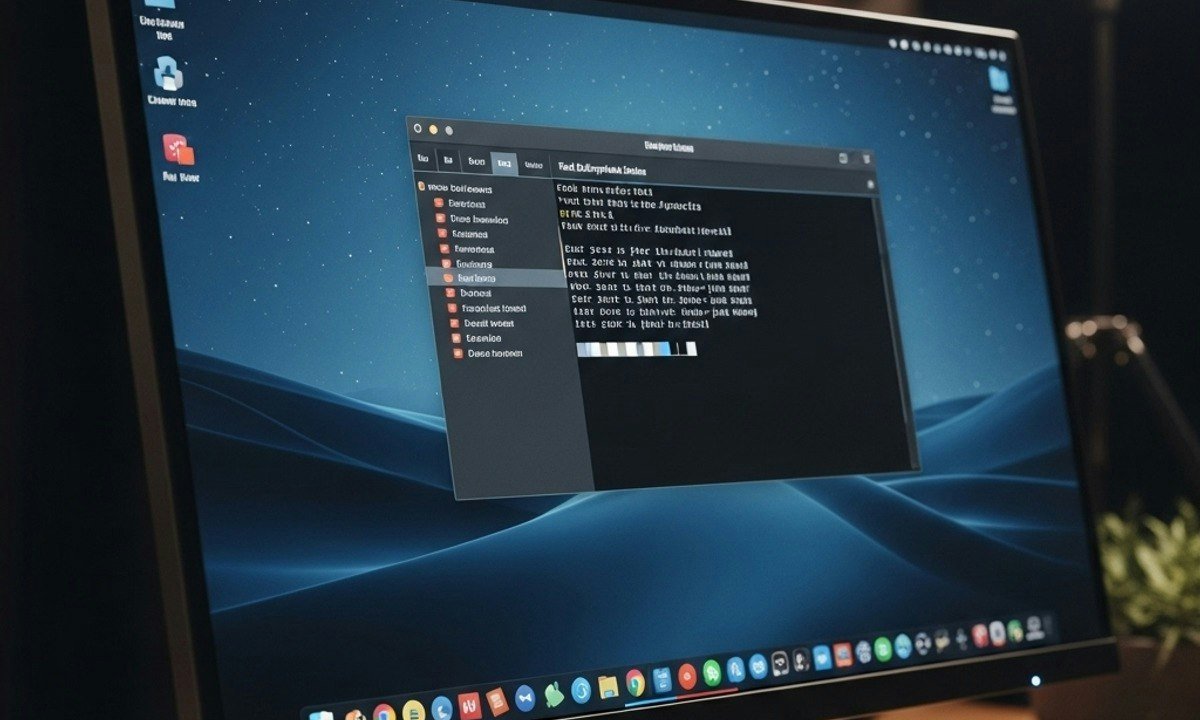Click the gear icon in the window's top-right toolbar

pos(842,158)
